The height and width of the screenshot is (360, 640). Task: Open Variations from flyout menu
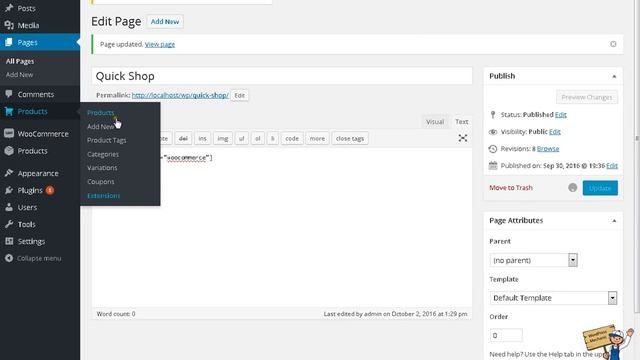(102, 168)
